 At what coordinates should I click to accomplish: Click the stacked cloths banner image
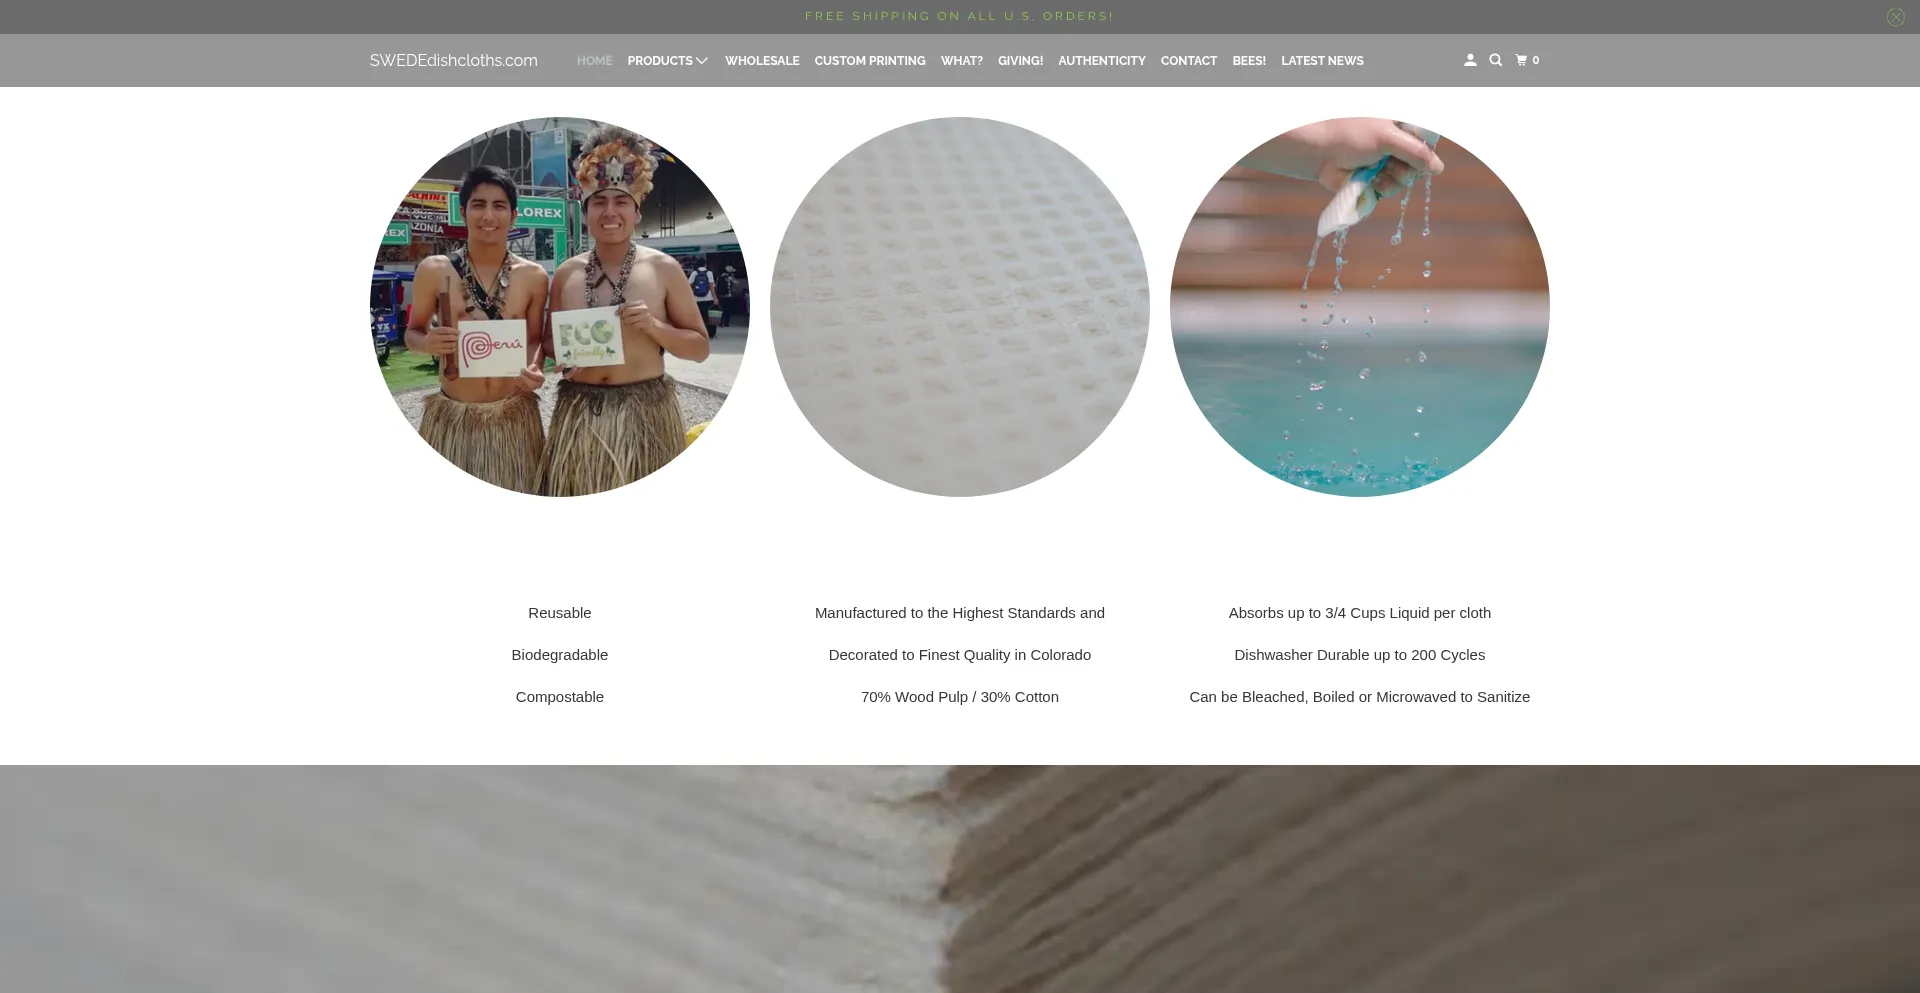point(960,878)
